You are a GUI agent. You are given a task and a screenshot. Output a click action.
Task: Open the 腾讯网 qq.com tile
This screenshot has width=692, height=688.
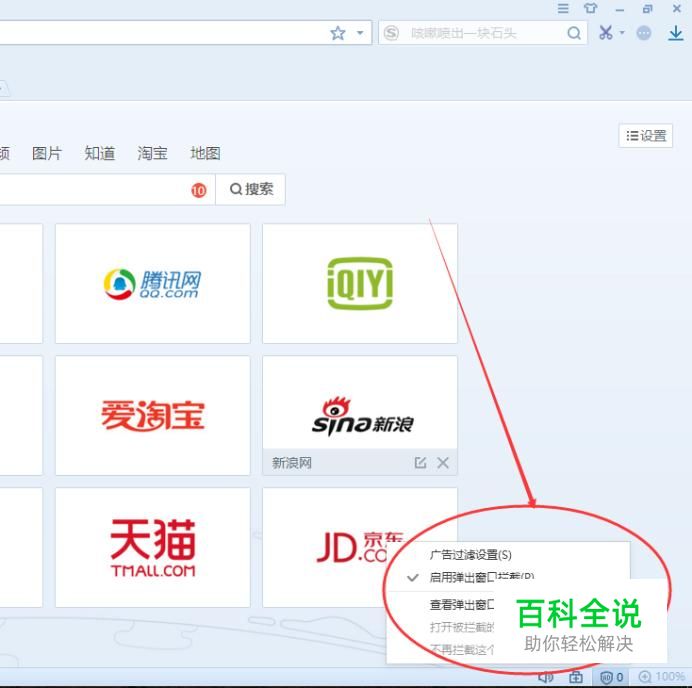click(x=153, y=283)
